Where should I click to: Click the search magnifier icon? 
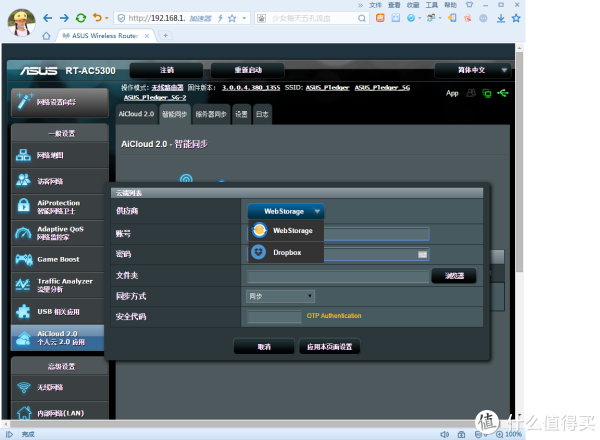tap(362, 18)
